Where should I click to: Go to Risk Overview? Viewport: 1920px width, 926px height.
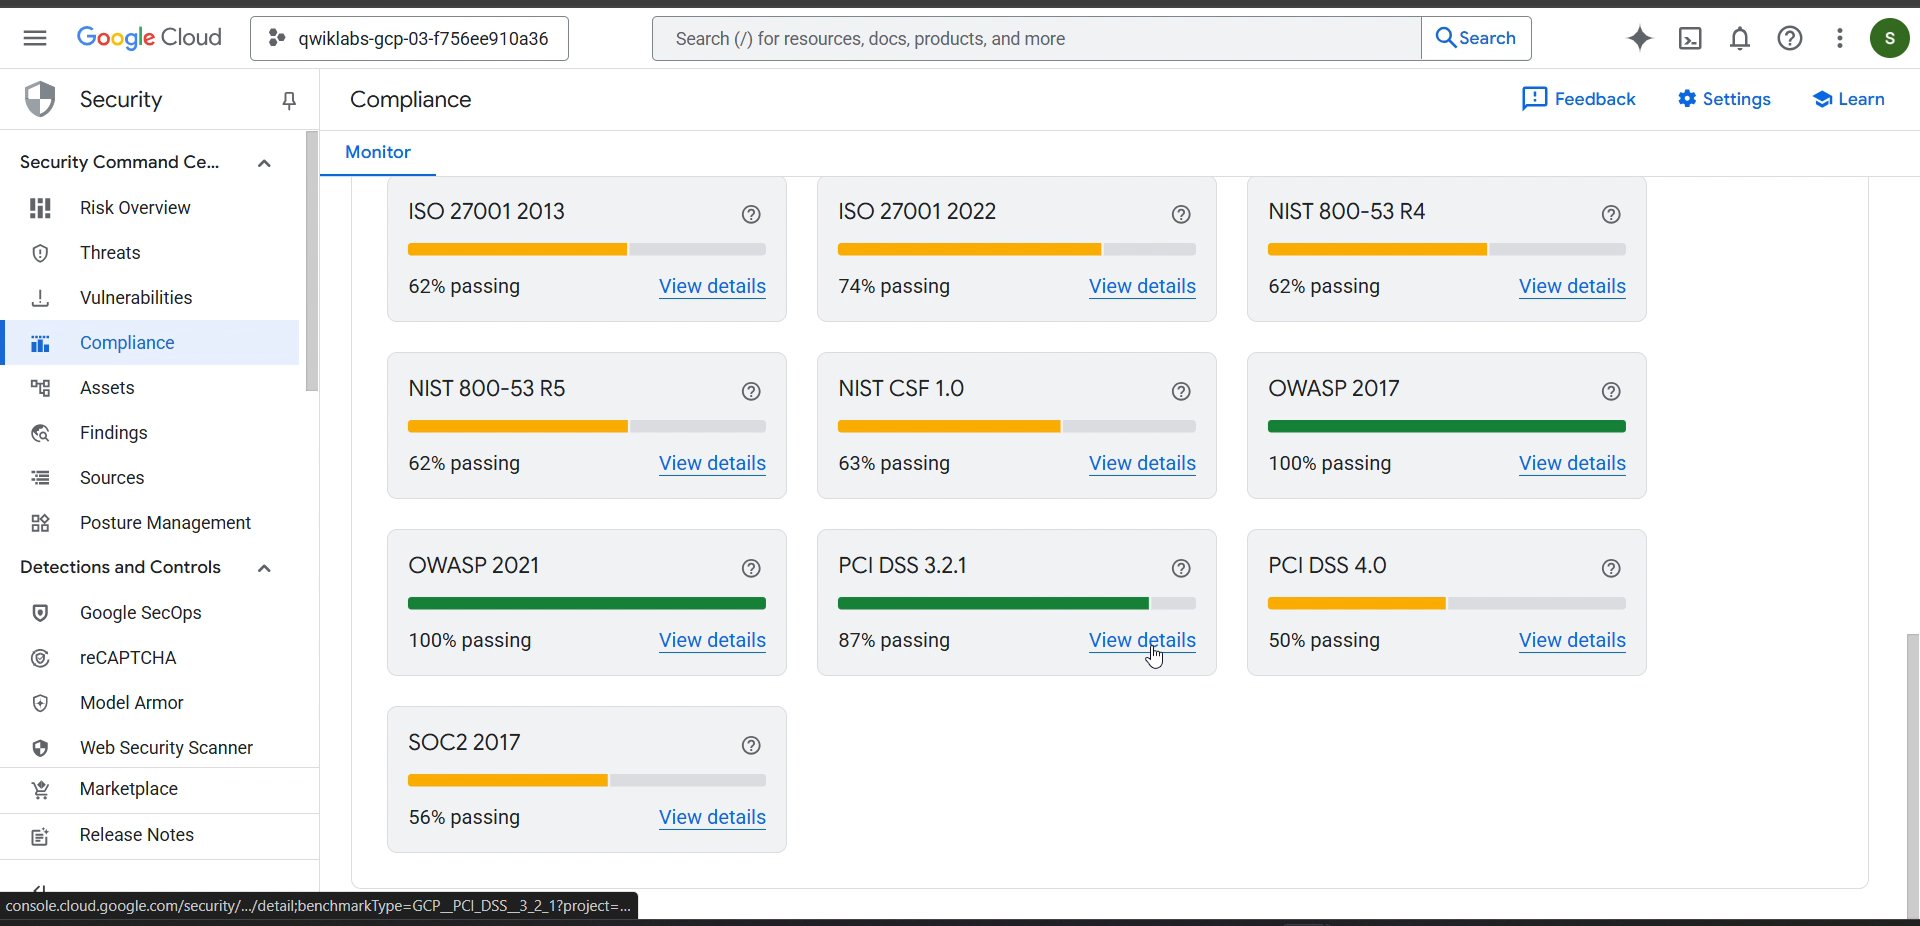pyautogui.click(x=150, y=207)
